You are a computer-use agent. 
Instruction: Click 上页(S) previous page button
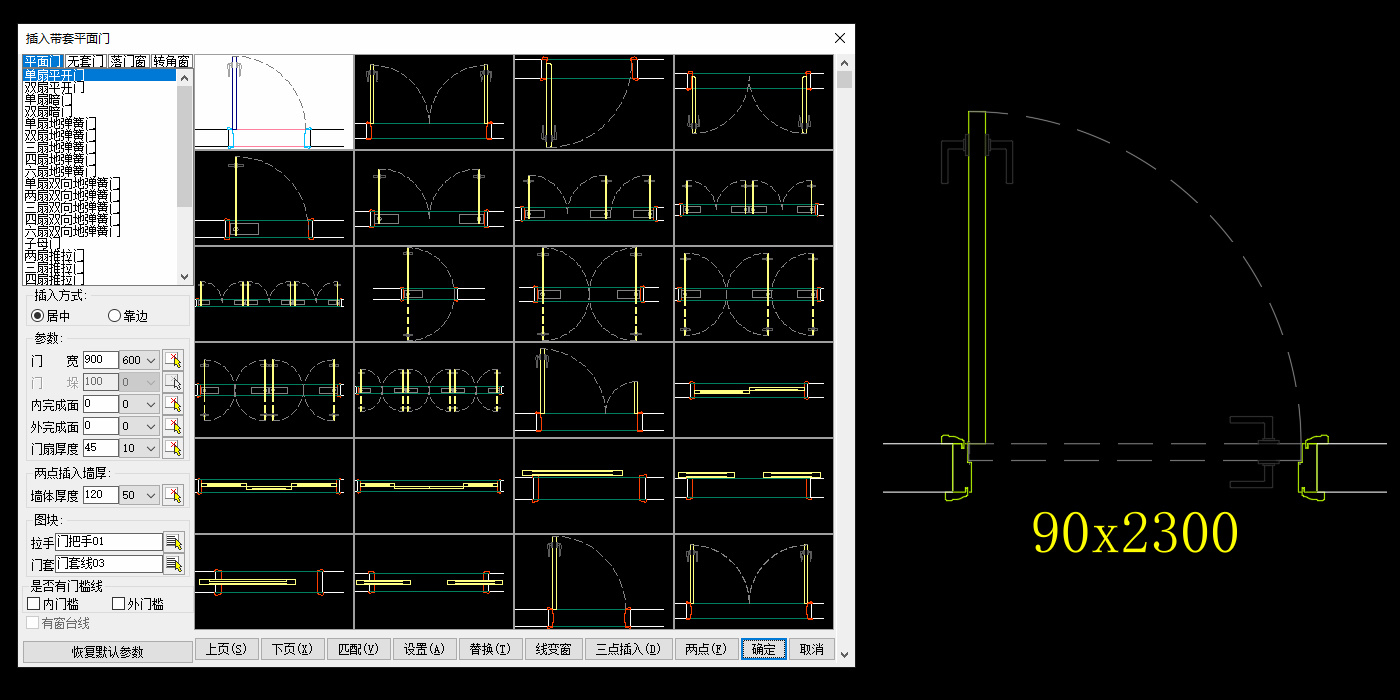pos(226,649)
